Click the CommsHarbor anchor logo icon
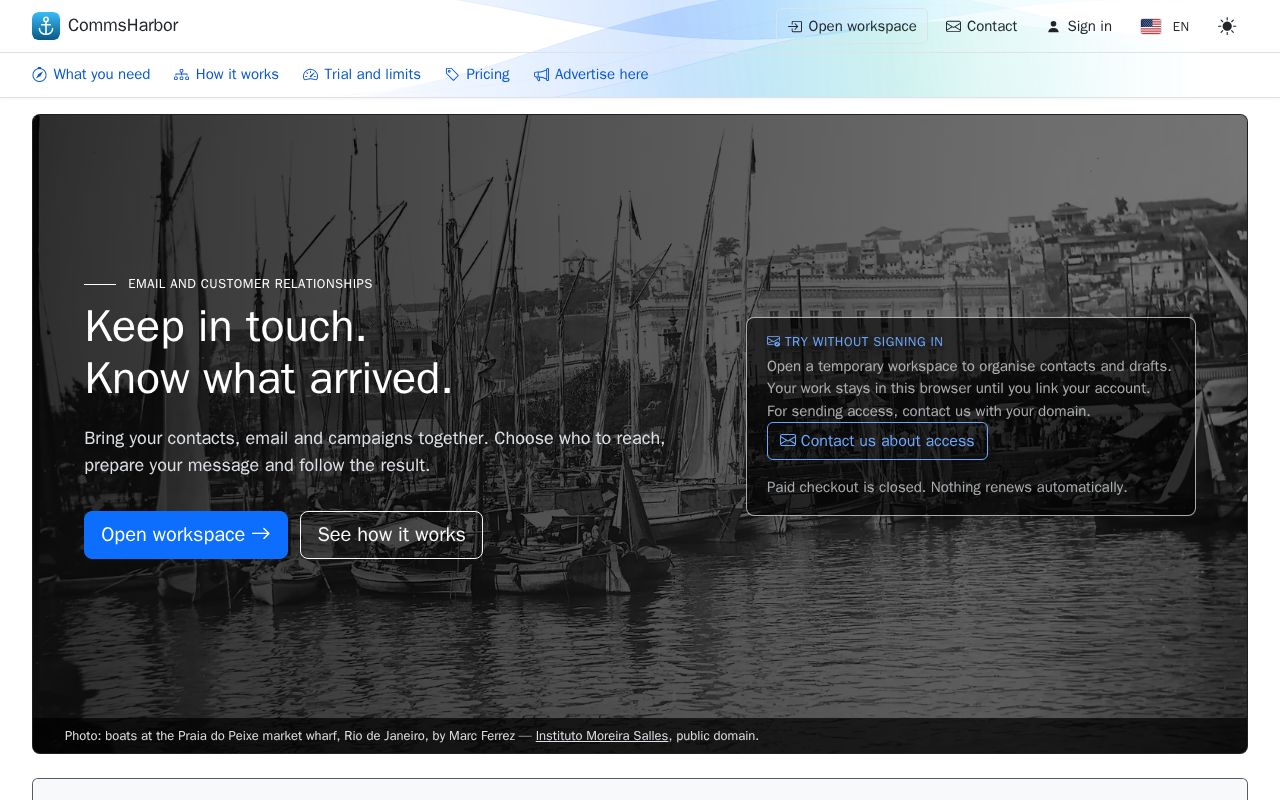Image resolution: width=1280 pixels, height=800 pixels. tap(46, 26)
